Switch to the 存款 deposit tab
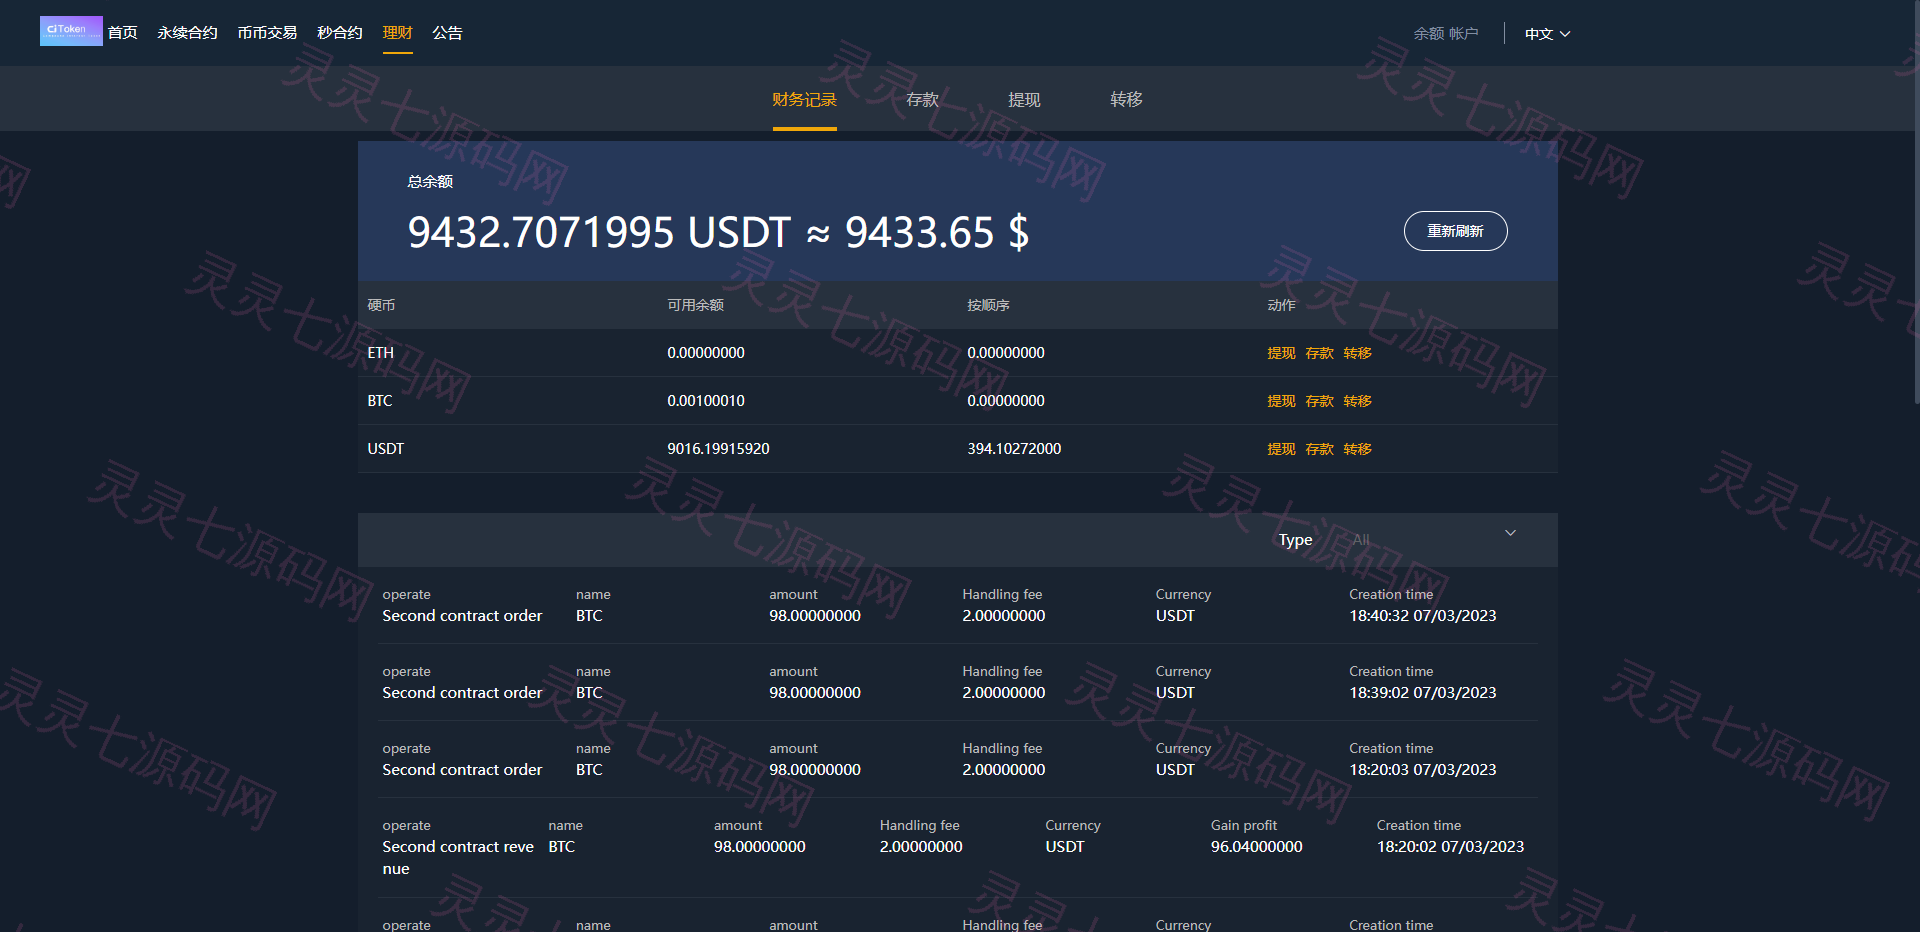Screen dimensions: 1920x932 [x=923, y=100]
